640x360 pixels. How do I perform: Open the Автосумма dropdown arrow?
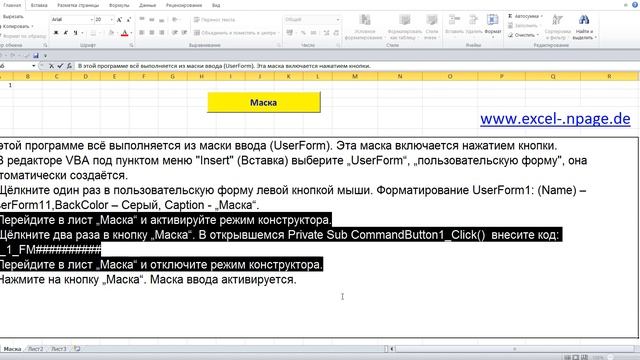pos(542,16)
